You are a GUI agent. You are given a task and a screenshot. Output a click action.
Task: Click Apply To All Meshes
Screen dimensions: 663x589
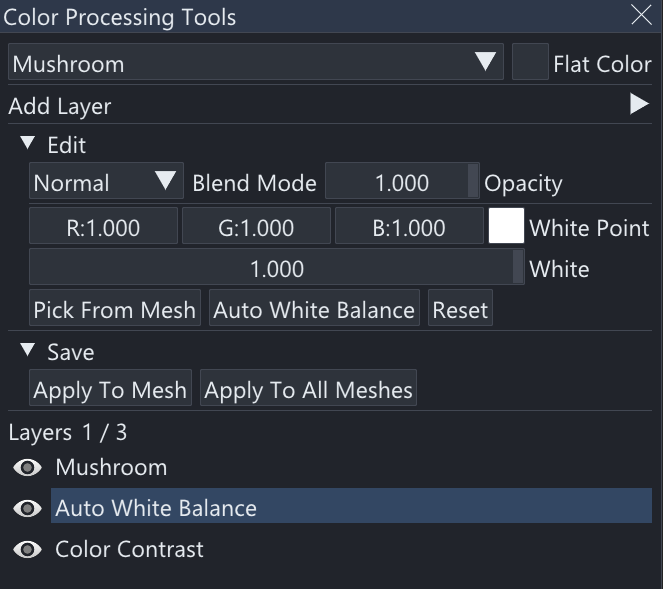pyautogui.click(x=308, y=389)
